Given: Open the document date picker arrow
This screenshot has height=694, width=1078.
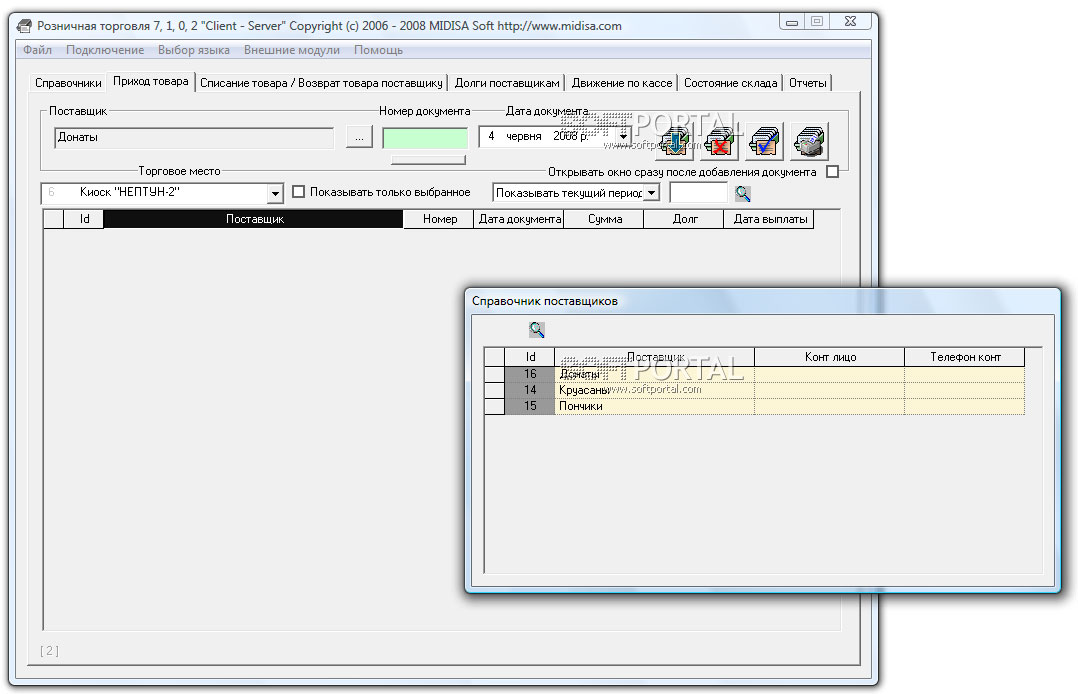Looking at the screenshot, I should (623, 136).
